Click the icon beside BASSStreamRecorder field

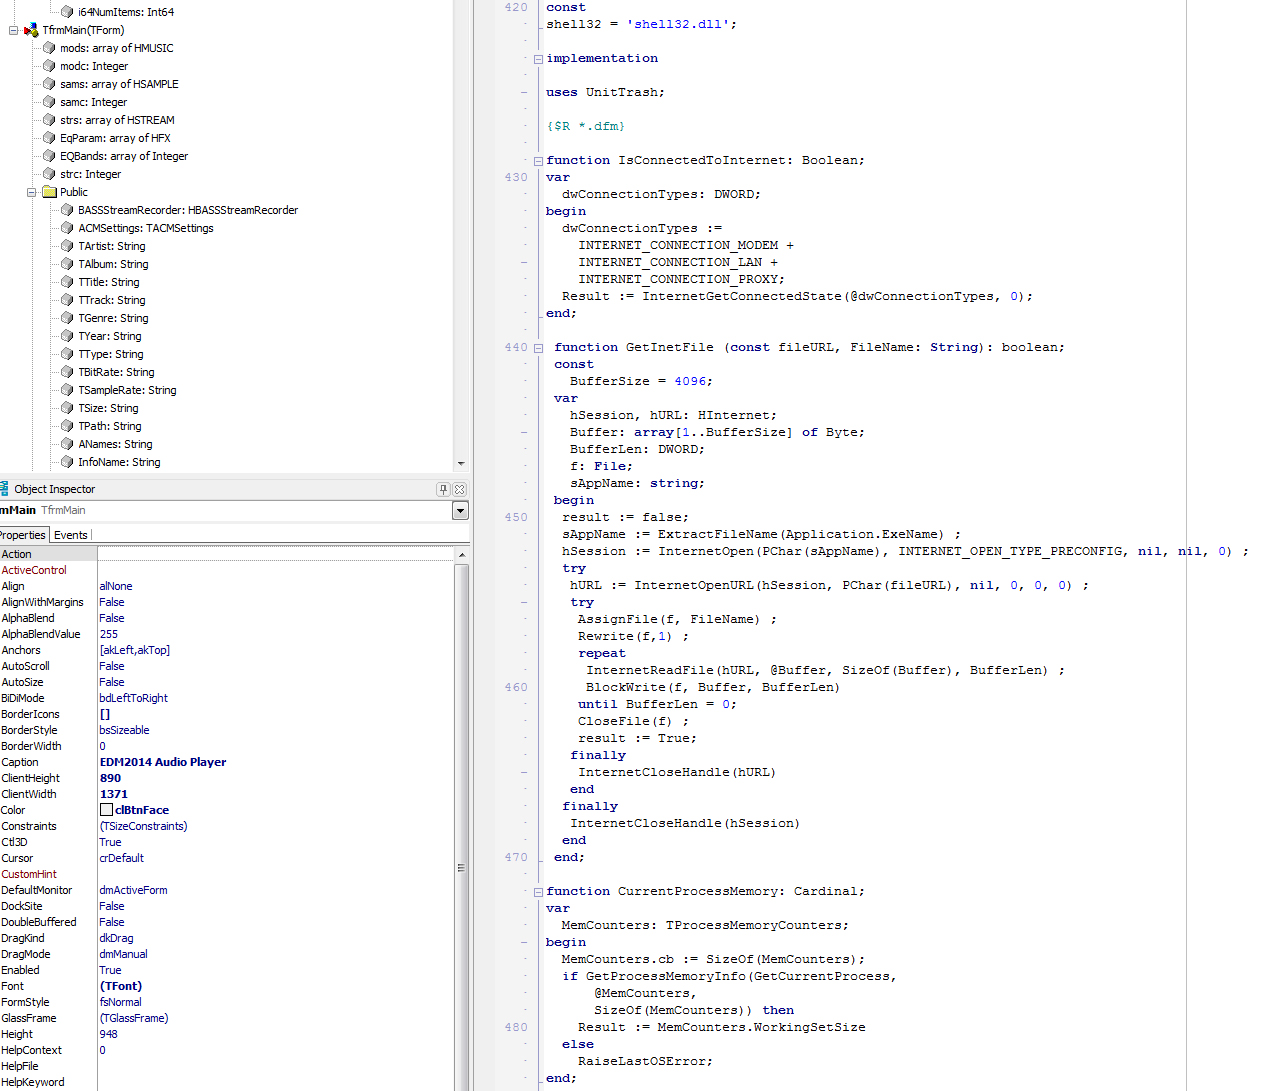(x=67, y=210)
